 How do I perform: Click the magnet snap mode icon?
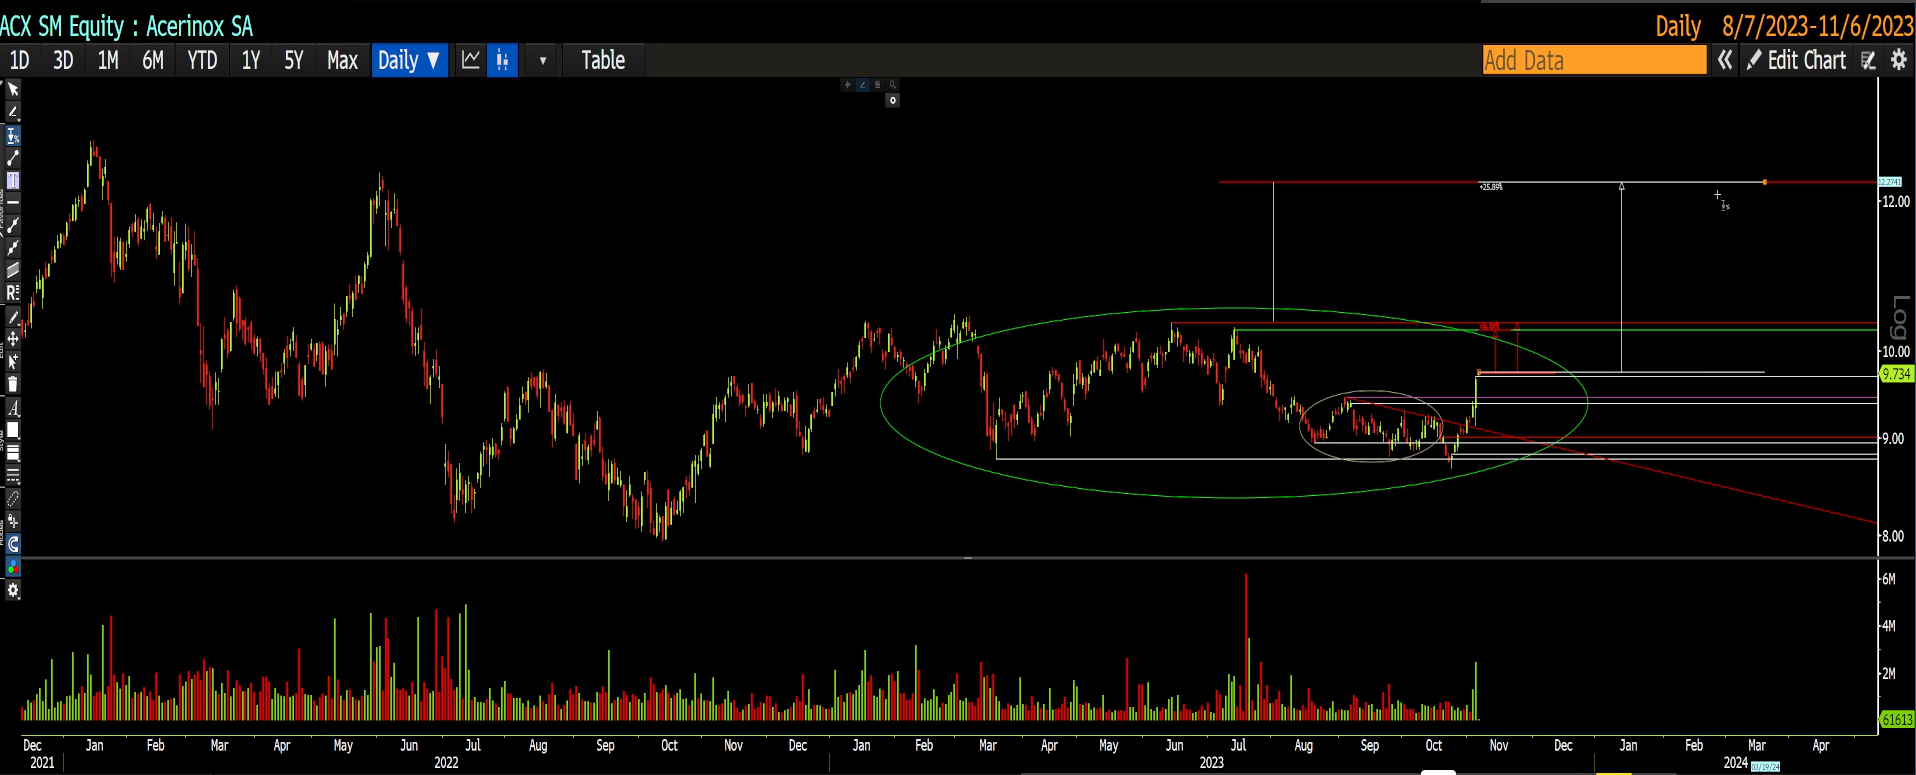(13, 544)
